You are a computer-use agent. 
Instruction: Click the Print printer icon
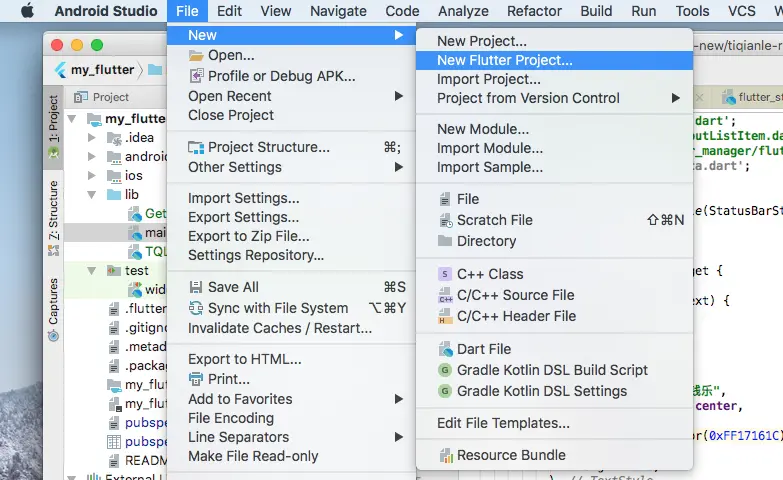tap(197, 379)
